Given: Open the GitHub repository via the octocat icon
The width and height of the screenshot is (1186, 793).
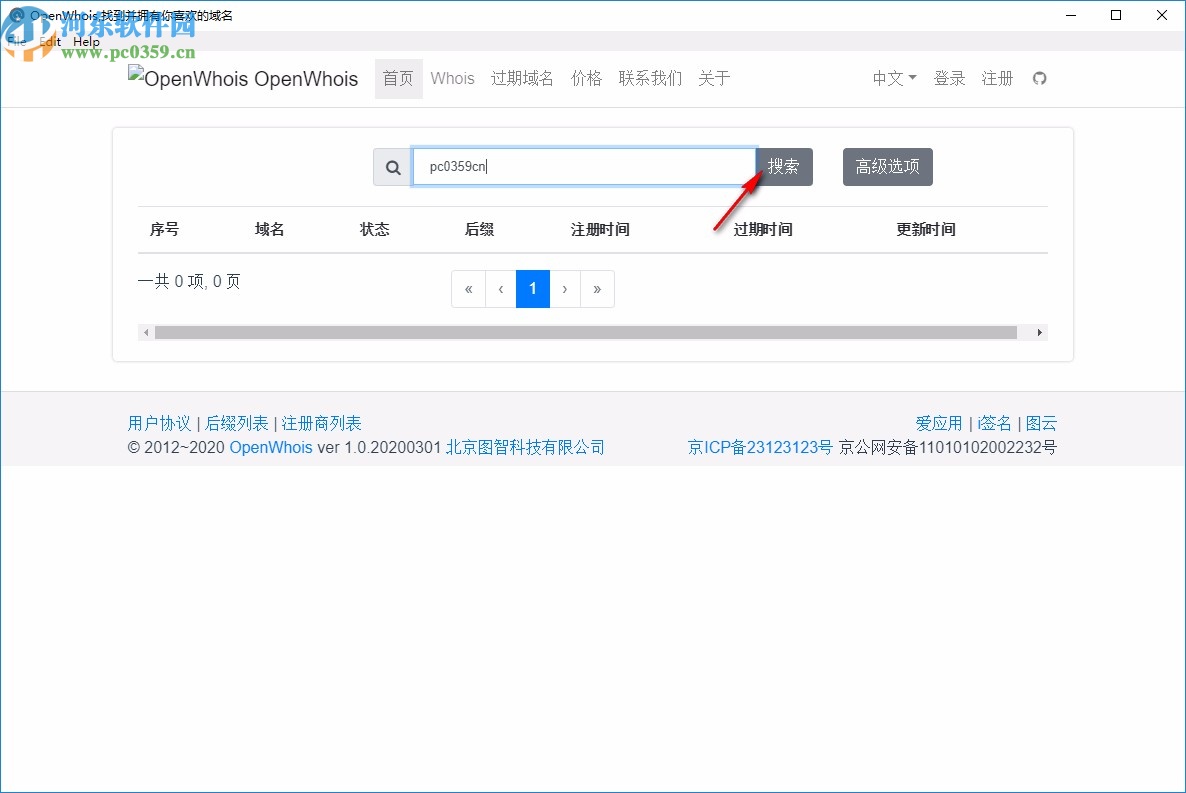Looking at the screenshot, I should [x=1040, y=78].
